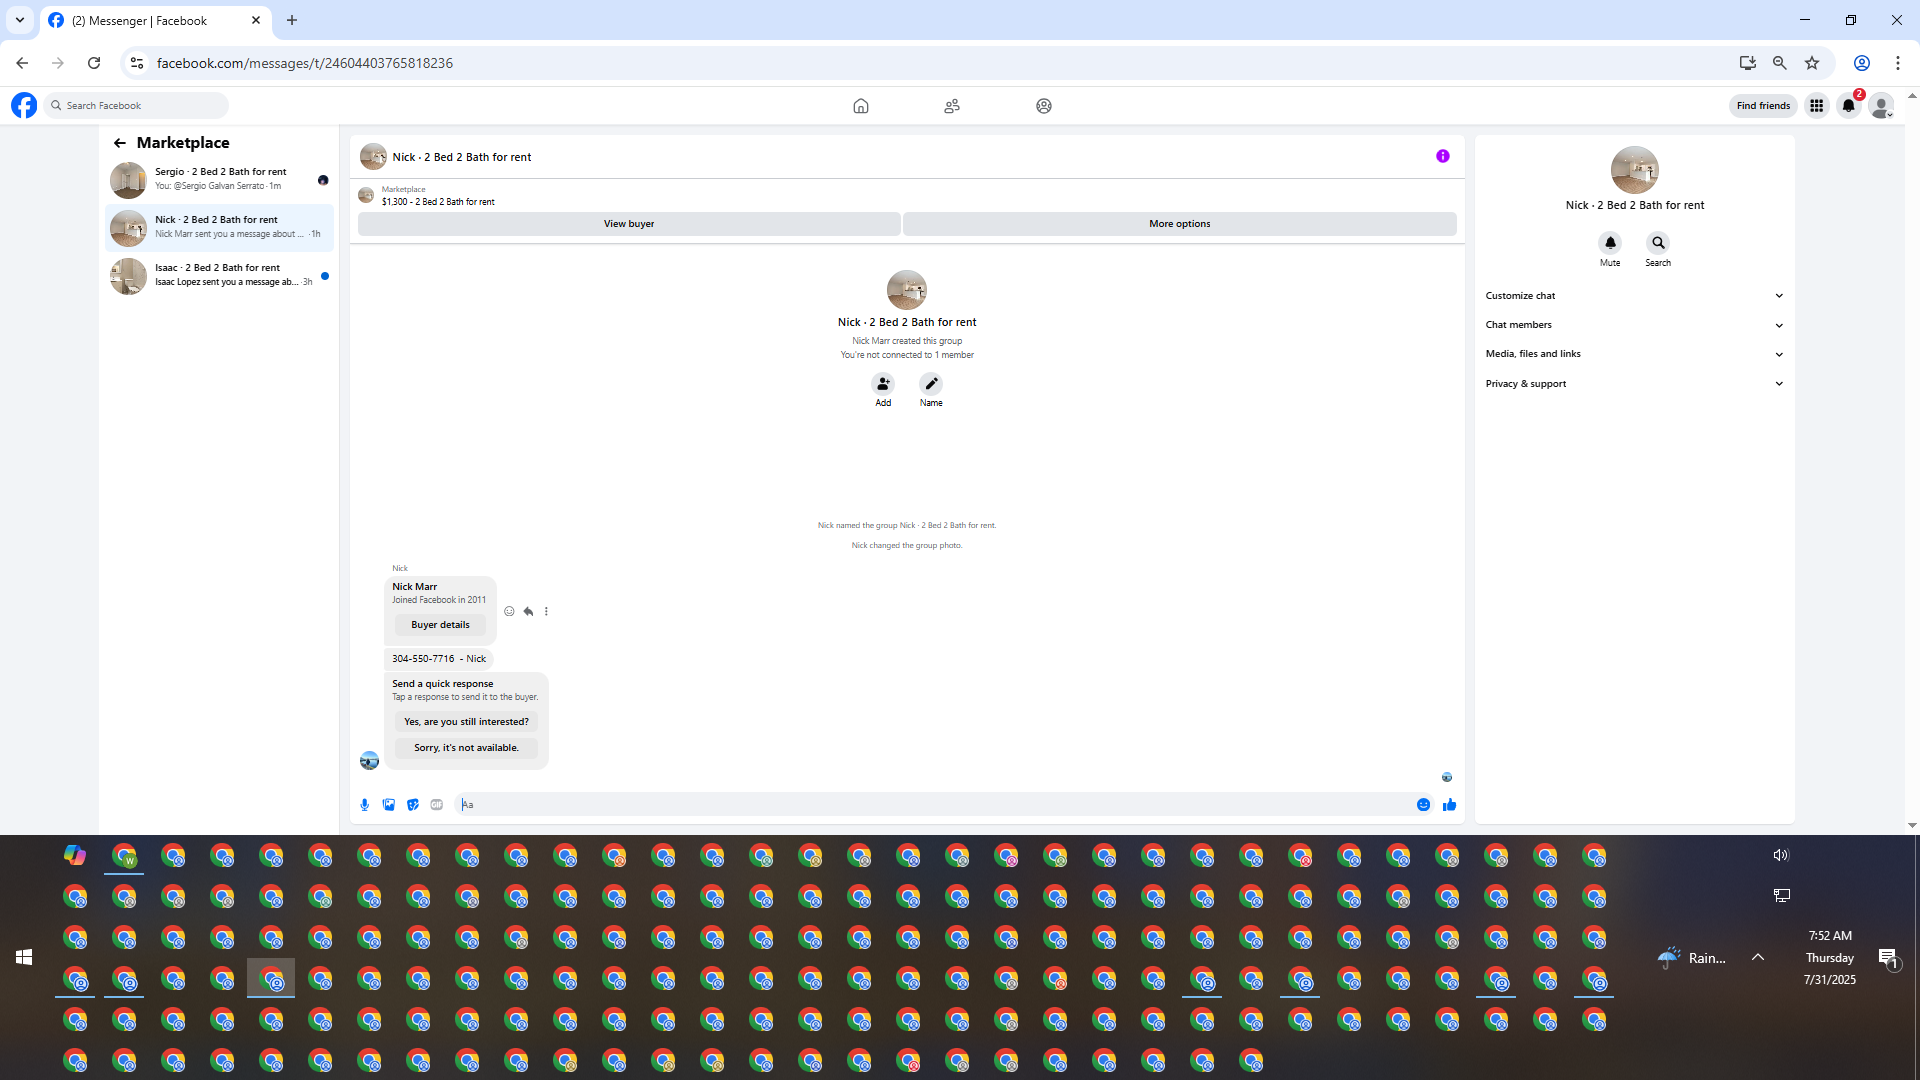Expand the Chat members section
Screen dimensions: 1920x1080
pyautogui.click(x=1634, y=325)
